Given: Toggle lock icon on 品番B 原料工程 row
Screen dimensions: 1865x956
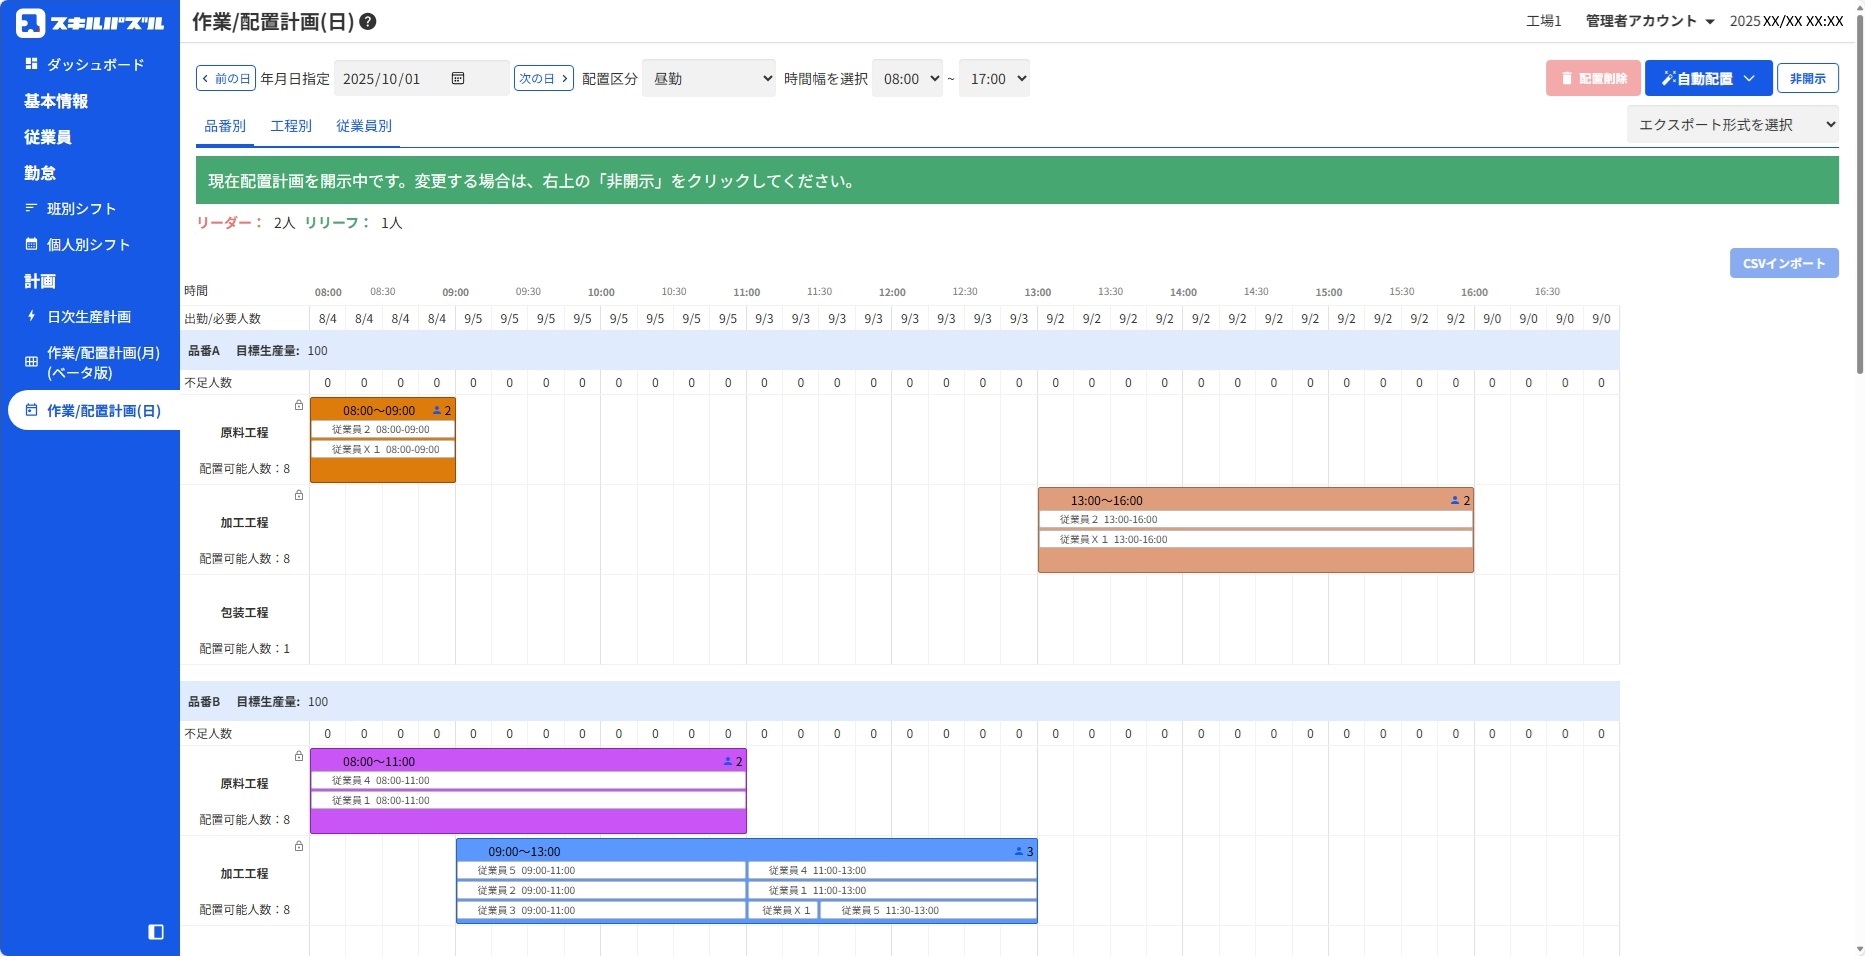Looking at the screenshot, I should 298,756.
